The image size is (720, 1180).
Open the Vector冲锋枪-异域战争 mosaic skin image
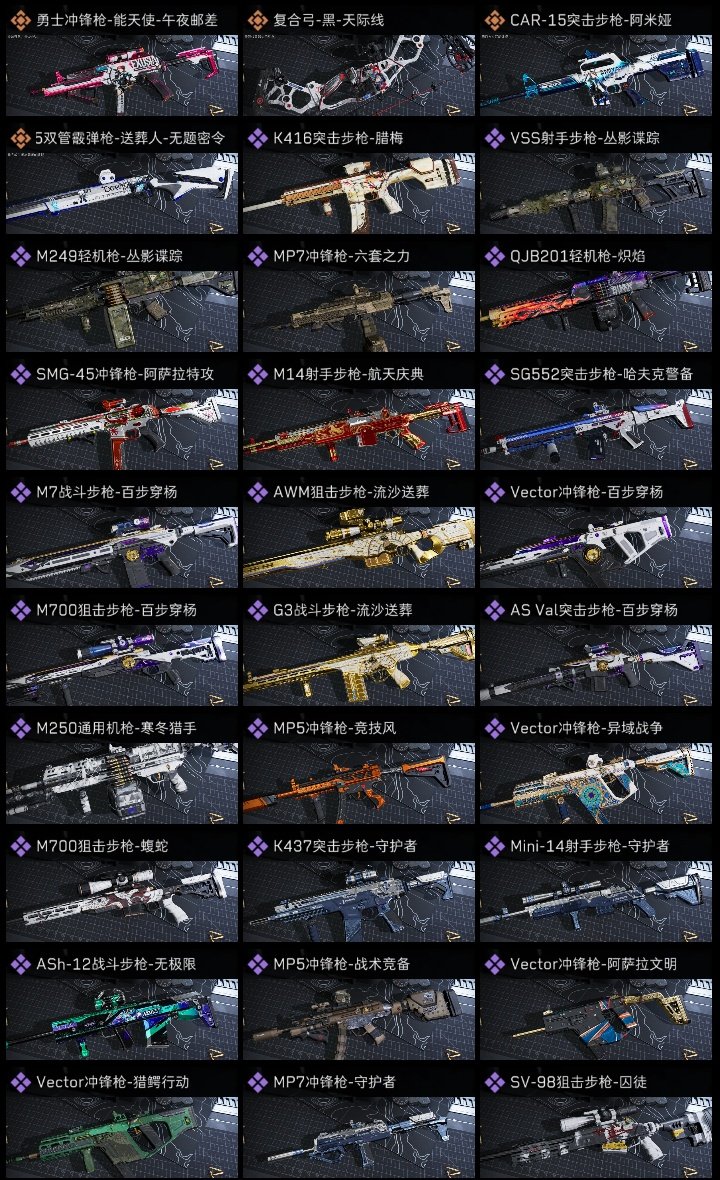(x=596, y=783)
